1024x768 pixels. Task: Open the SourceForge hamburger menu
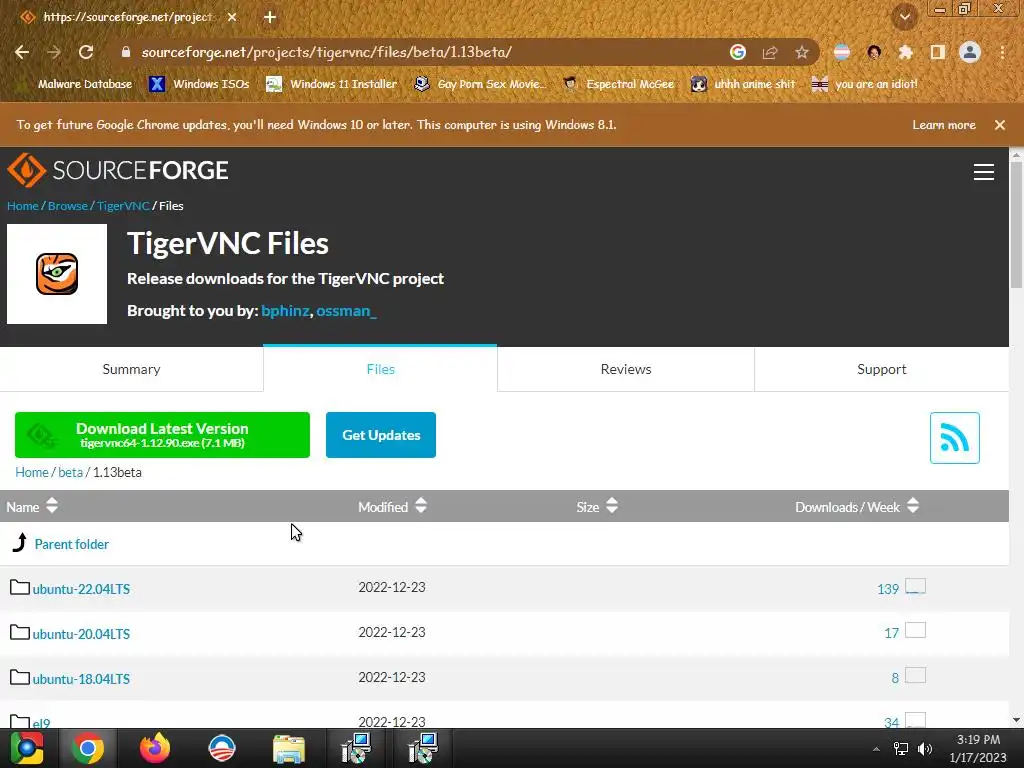(x=984, y=172)
